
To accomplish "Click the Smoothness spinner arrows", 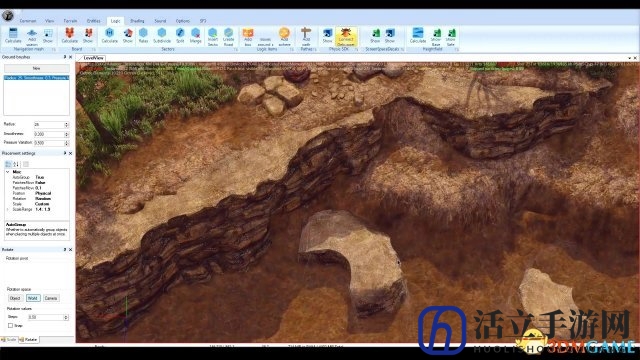I will pyautogui.click(x=67, y=134).
